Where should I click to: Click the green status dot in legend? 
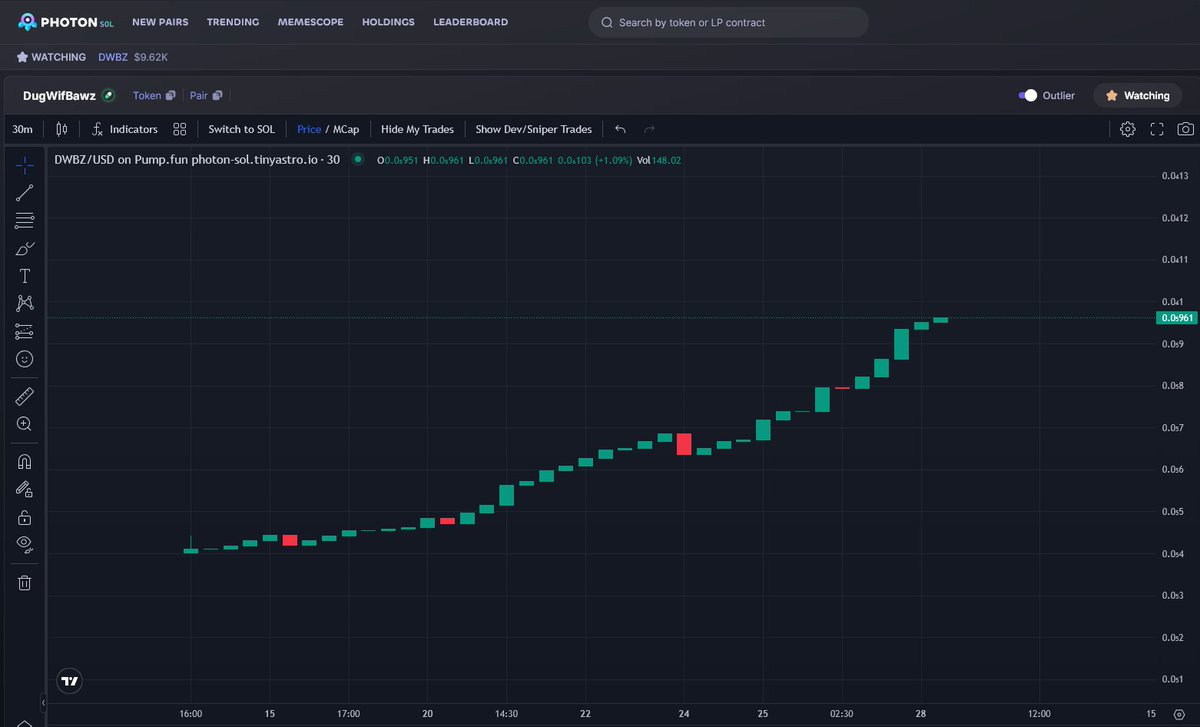click(357, 159)
